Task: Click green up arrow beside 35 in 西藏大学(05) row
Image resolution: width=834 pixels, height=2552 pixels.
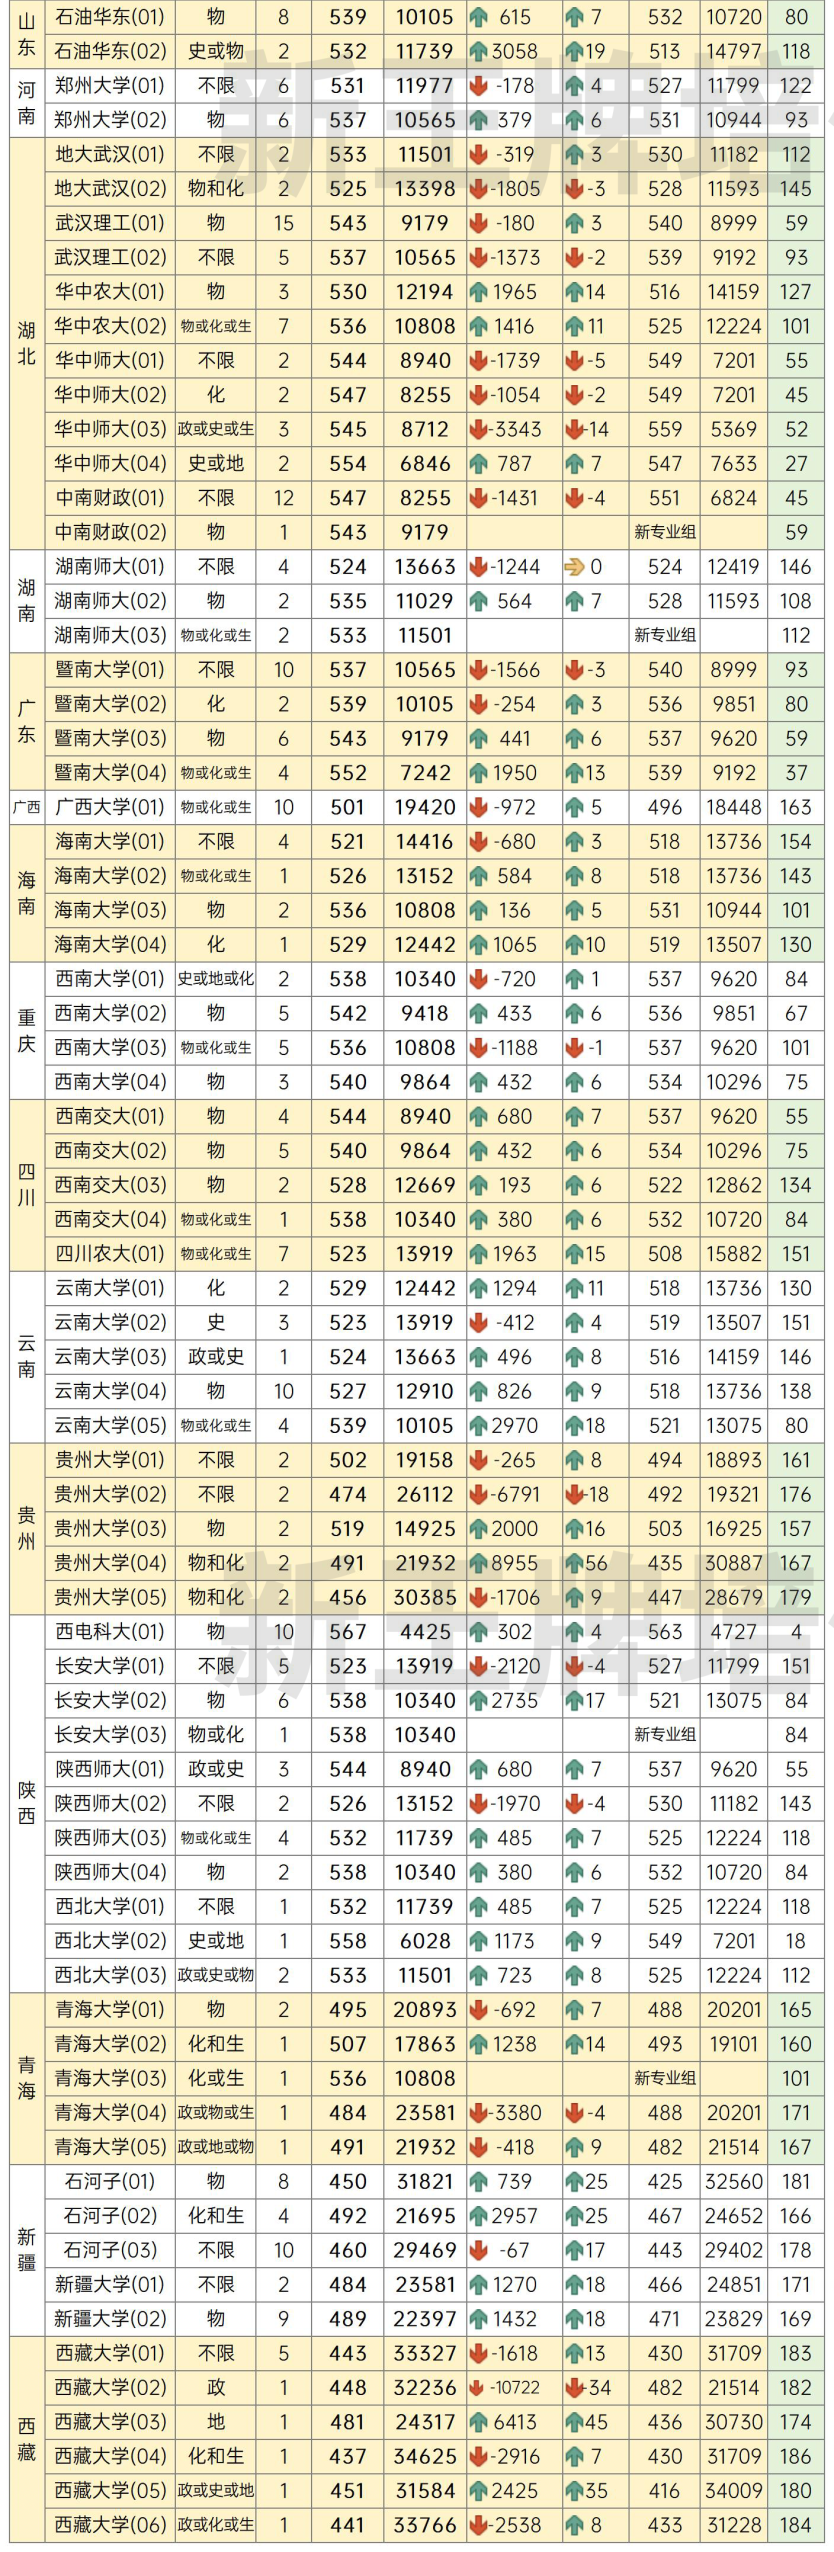Action: coord(574,2491)
